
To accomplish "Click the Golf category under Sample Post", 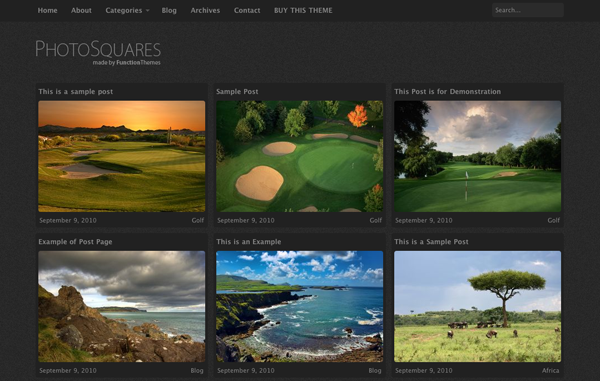I will (x=376, y=220).
